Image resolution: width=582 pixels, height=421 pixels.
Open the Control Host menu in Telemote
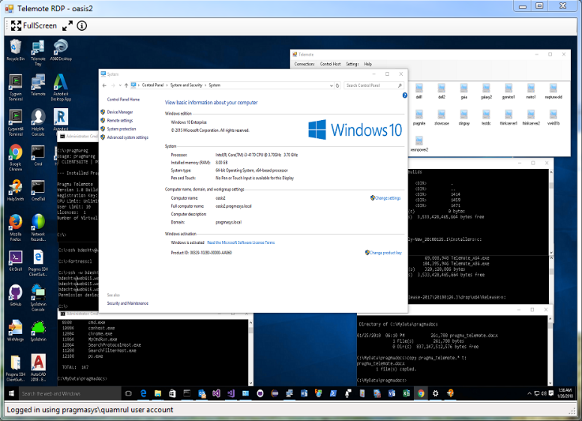330,64
